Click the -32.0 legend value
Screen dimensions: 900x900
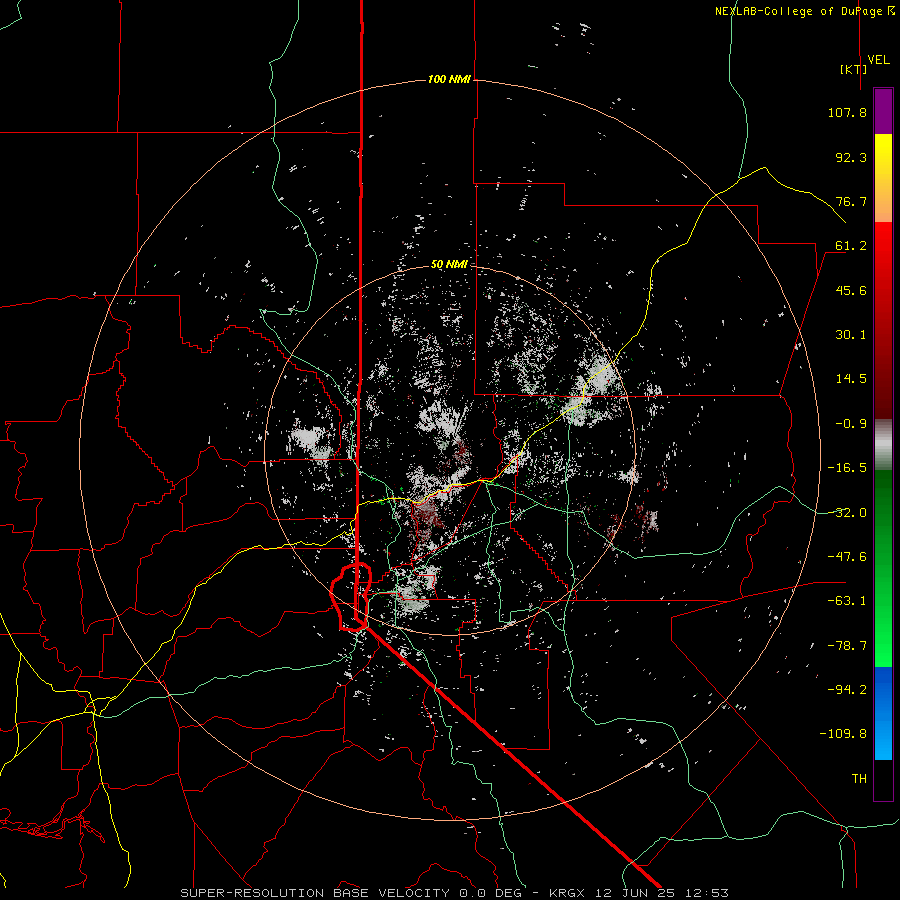pyautogui.click(x=847, y=513)
